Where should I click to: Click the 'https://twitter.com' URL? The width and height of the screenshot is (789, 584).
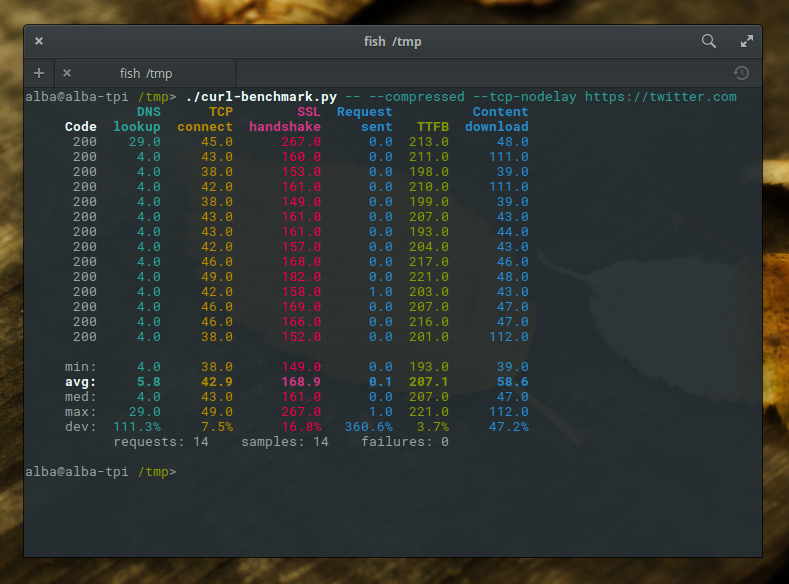(x=660, y=97)
